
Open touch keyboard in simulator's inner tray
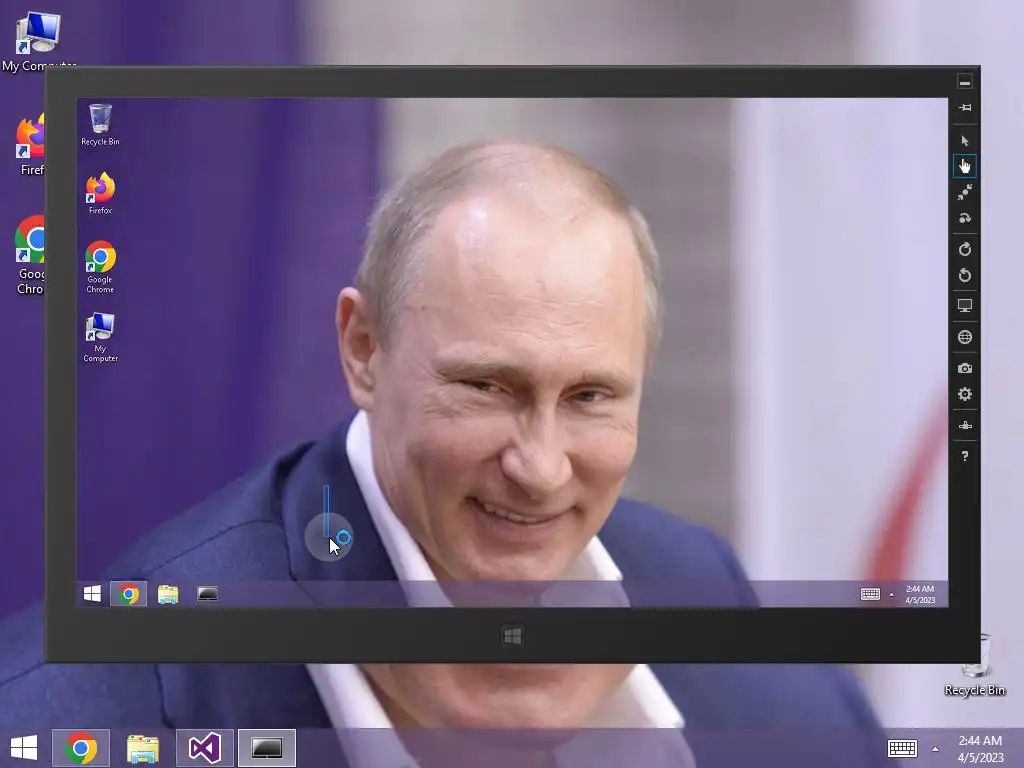tap(870, 594)
